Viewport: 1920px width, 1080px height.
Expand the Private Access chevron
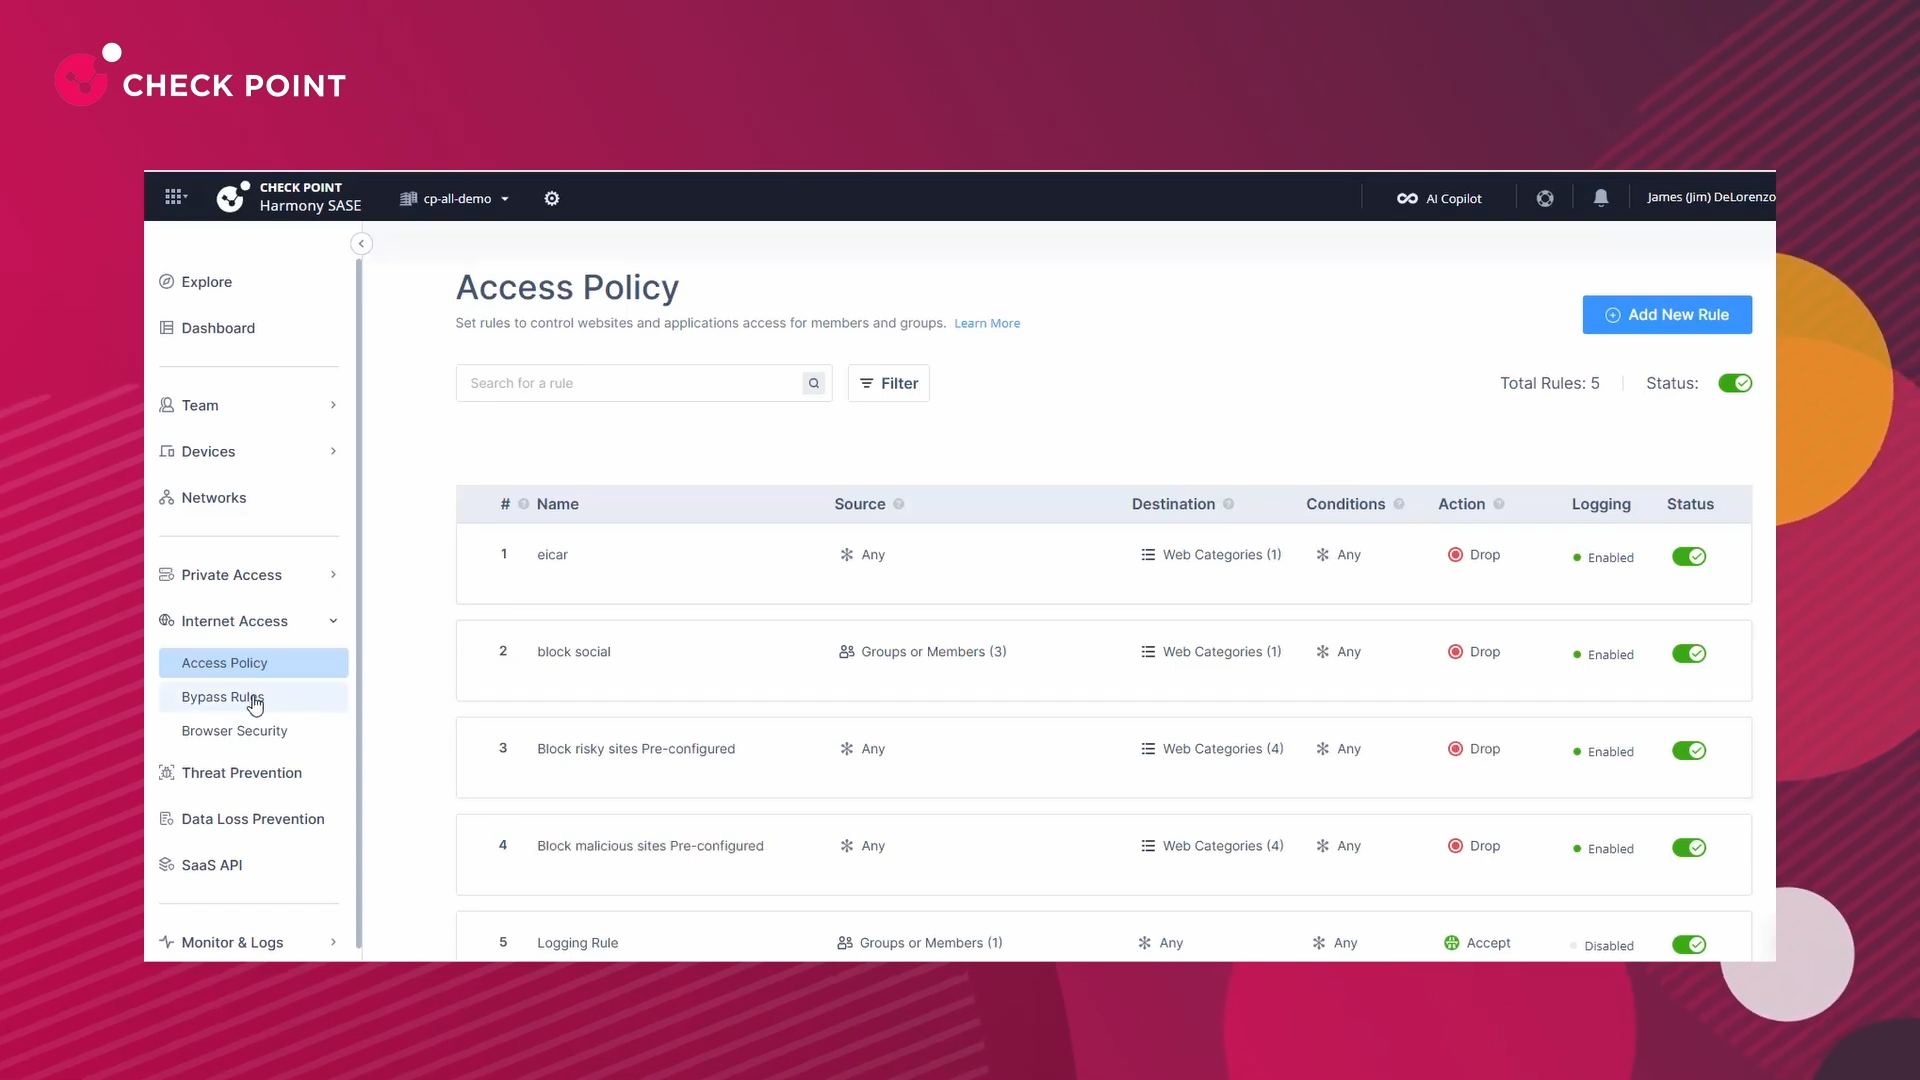pyautogui.click(x=333, y=575)
